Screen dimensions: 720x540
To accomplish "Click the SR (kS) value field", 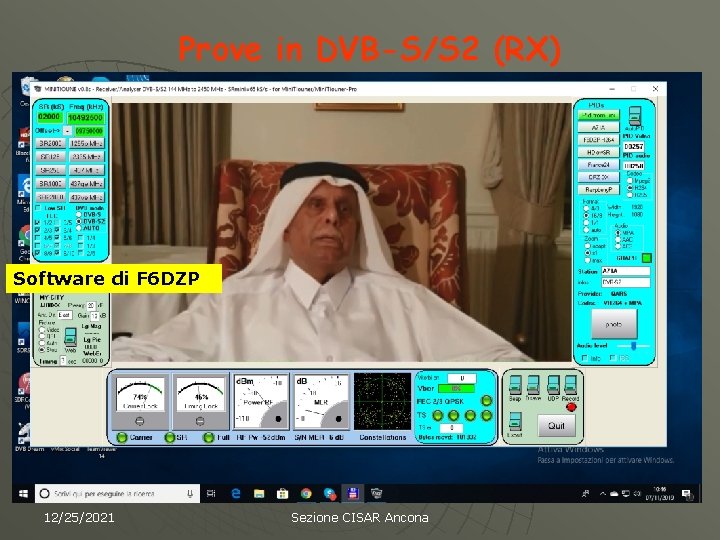I will (x=49, y=117).
